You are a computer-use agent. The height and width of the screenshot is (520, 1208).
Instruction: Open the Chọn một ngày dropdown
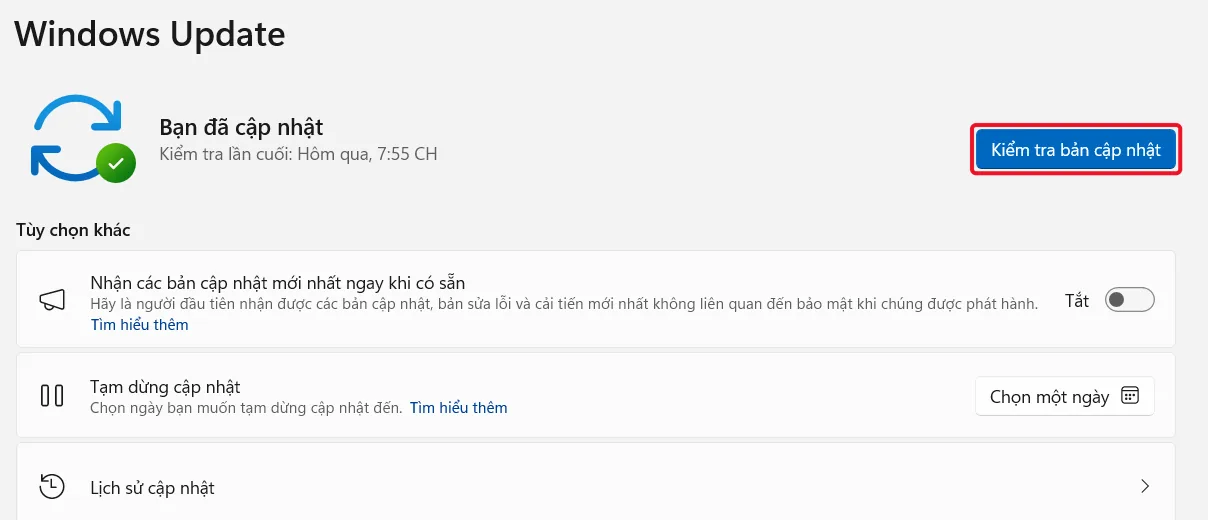pyautogui.click(x=1064, y=396)
